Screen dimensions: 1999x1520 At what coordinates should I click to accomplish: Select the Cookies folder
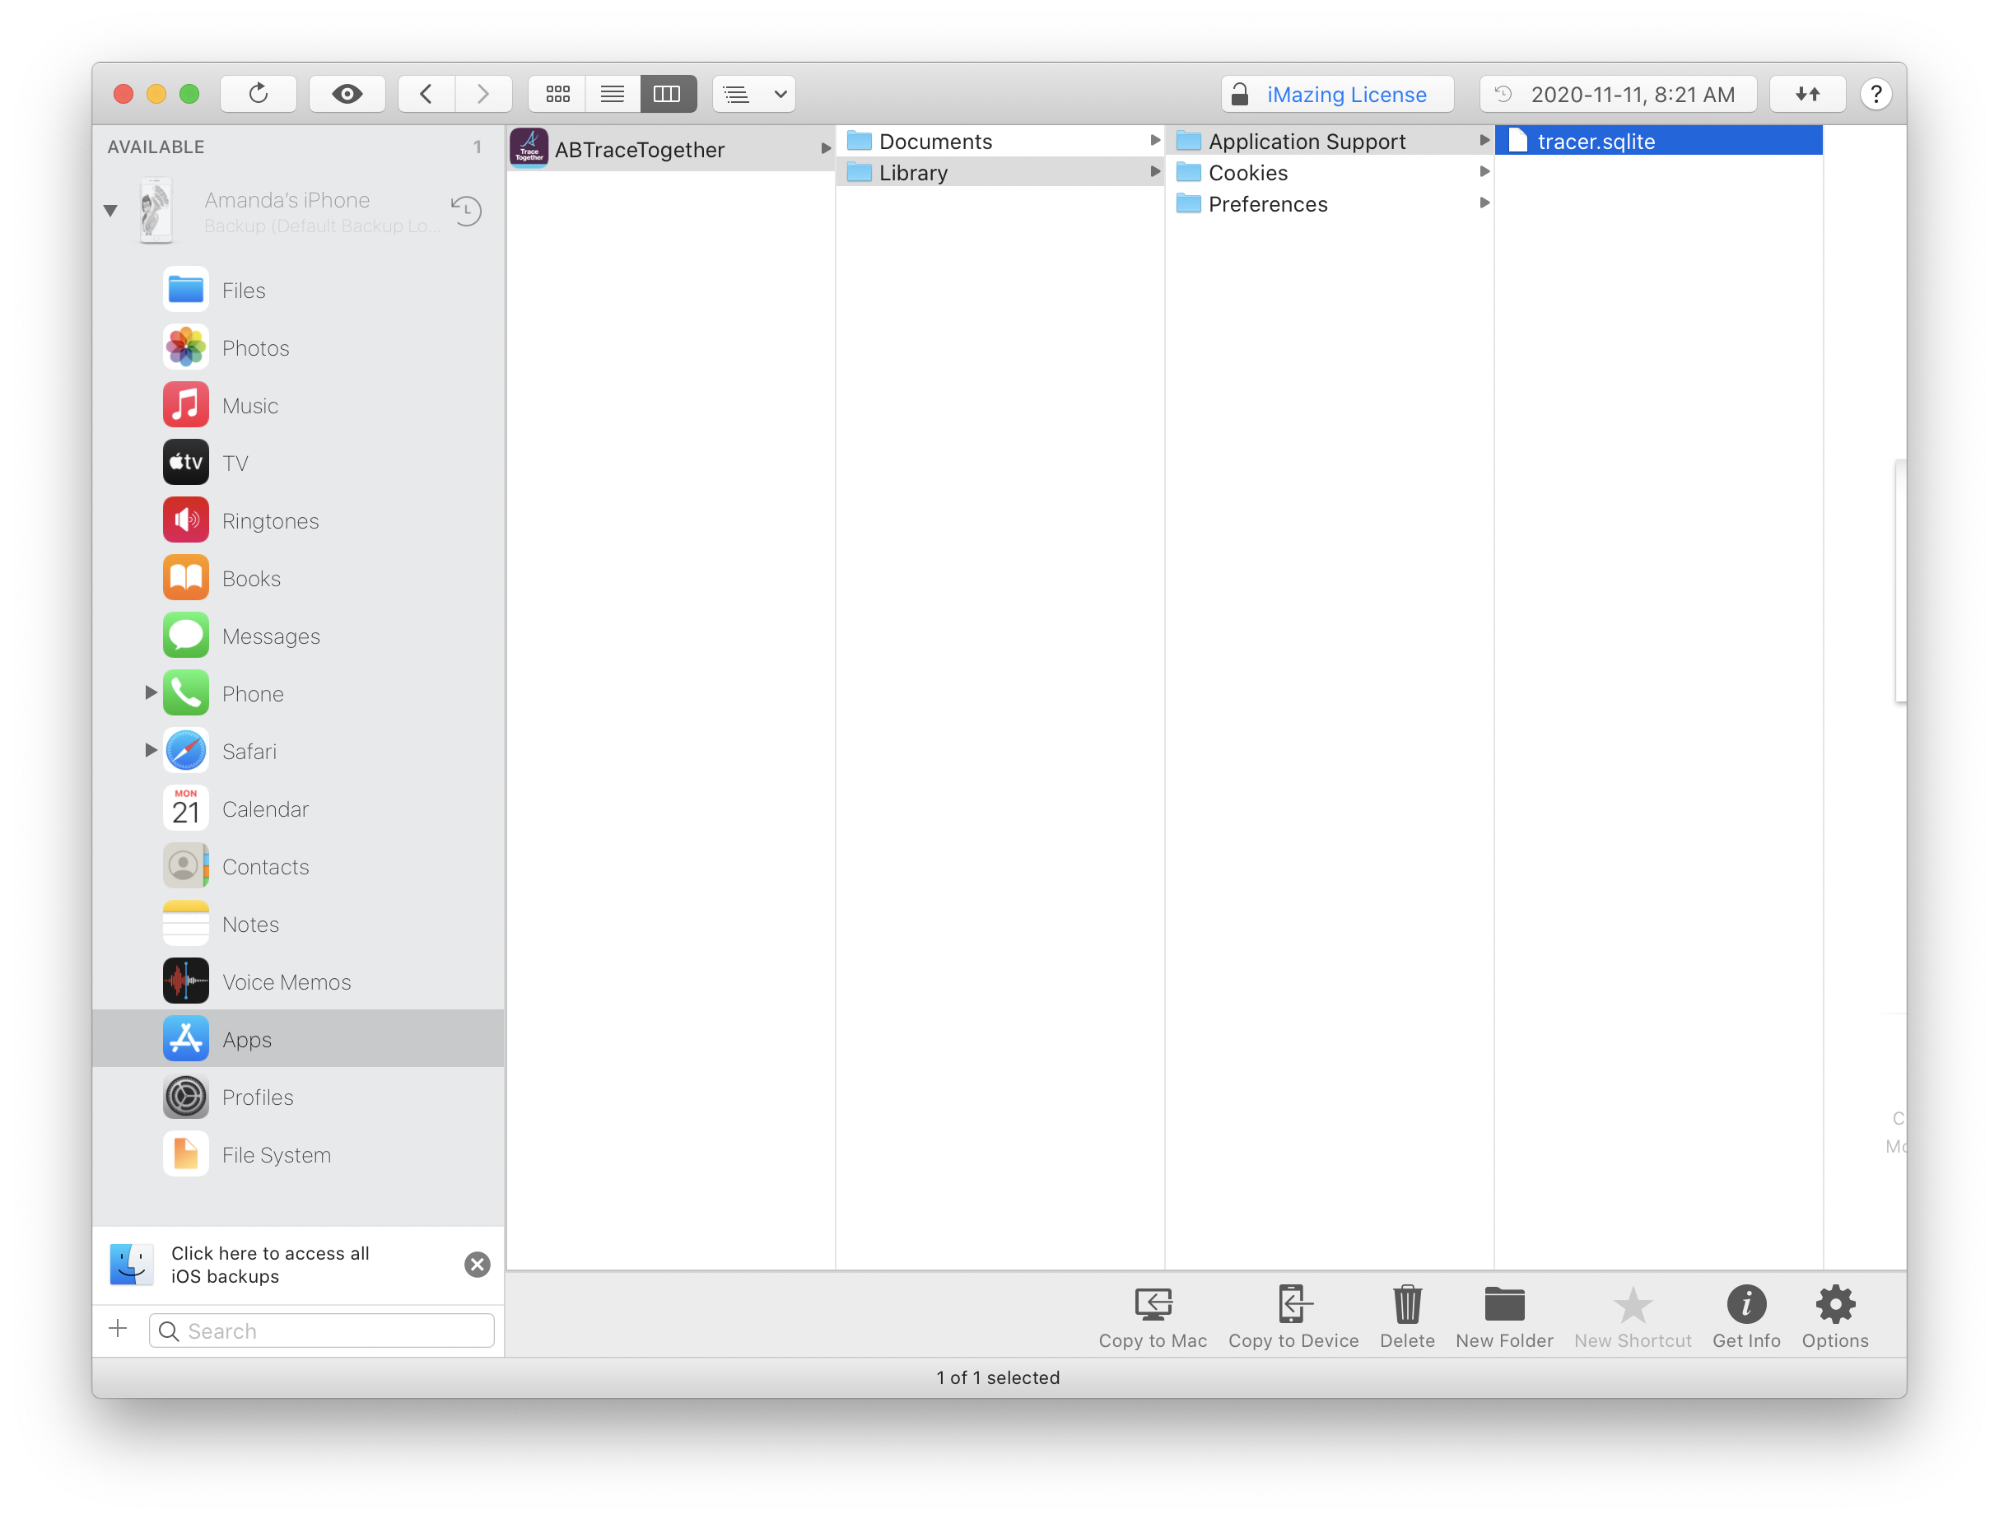pos(1329,172)
